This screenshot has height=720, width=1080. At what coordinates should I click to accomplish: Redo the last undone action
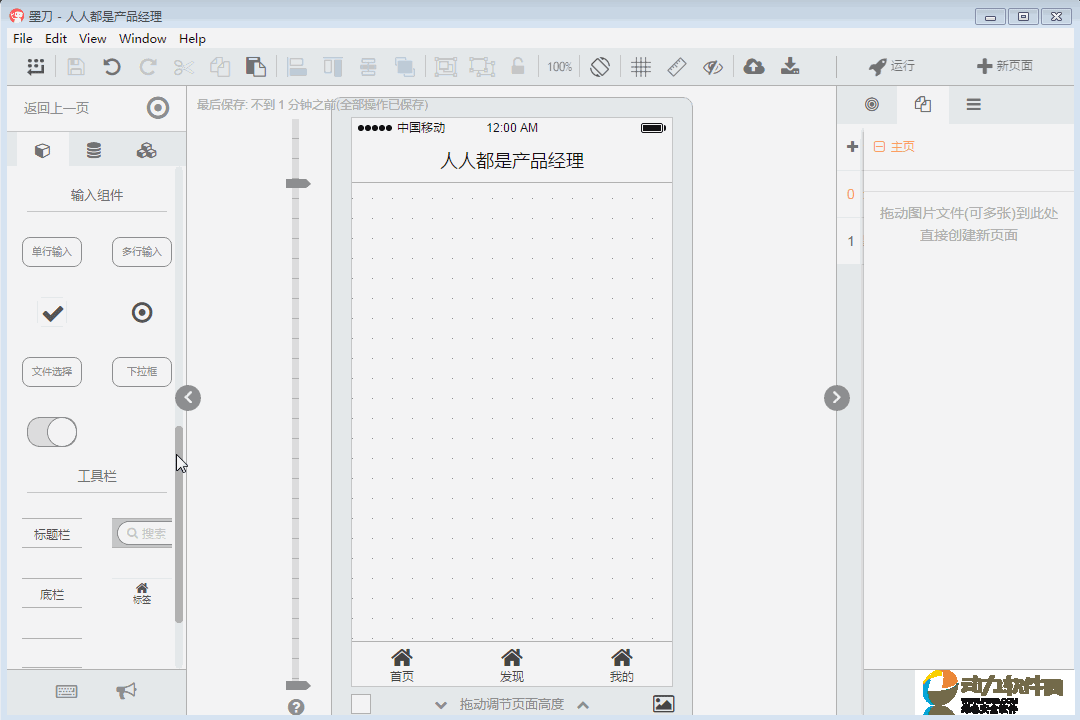[x=147, y=67]
